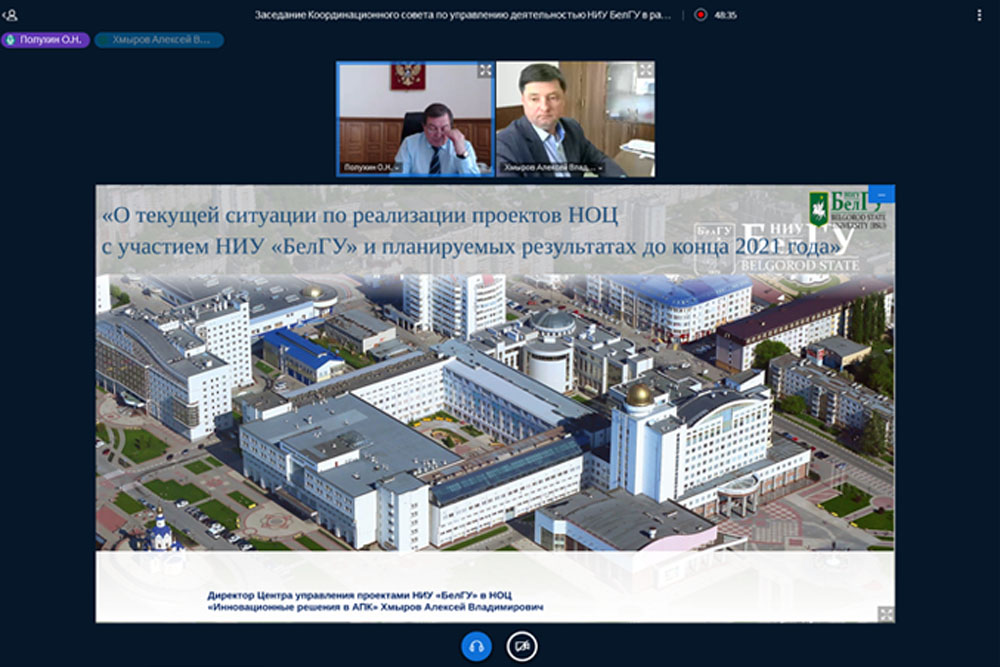Screen dimensions: 1000x667
Task: Make the presentation slide fullscreen
Action: (884, 613)
